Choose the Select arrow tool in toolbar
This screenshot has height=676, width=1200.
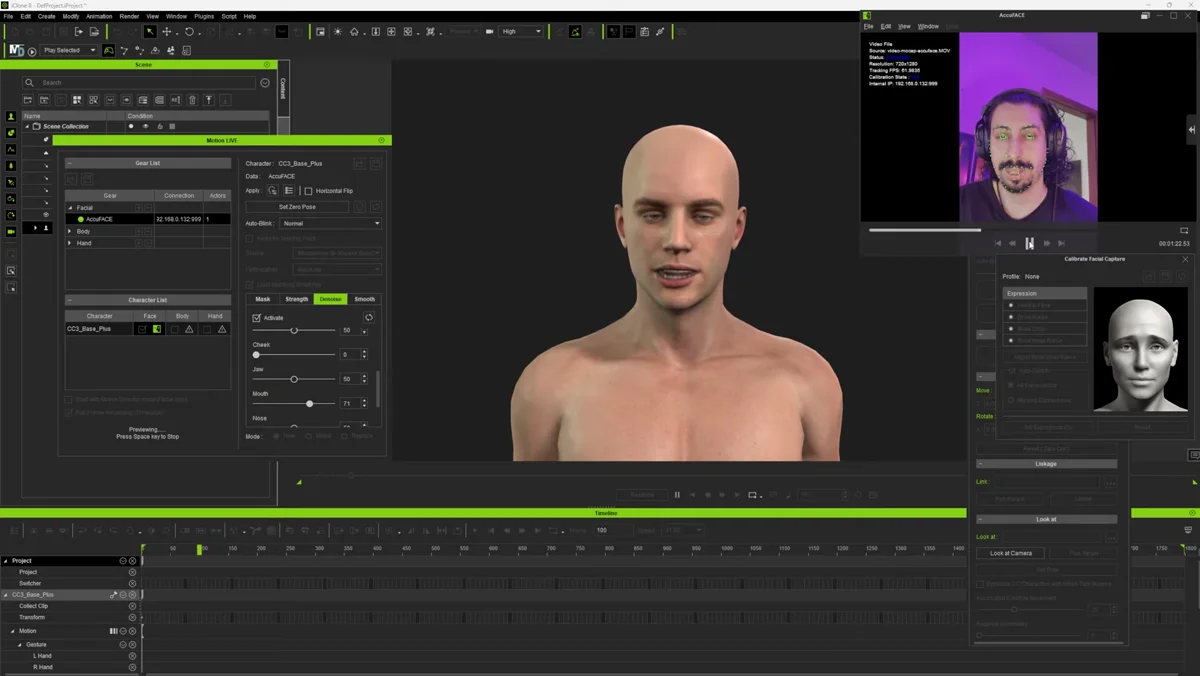click(150, 32)
